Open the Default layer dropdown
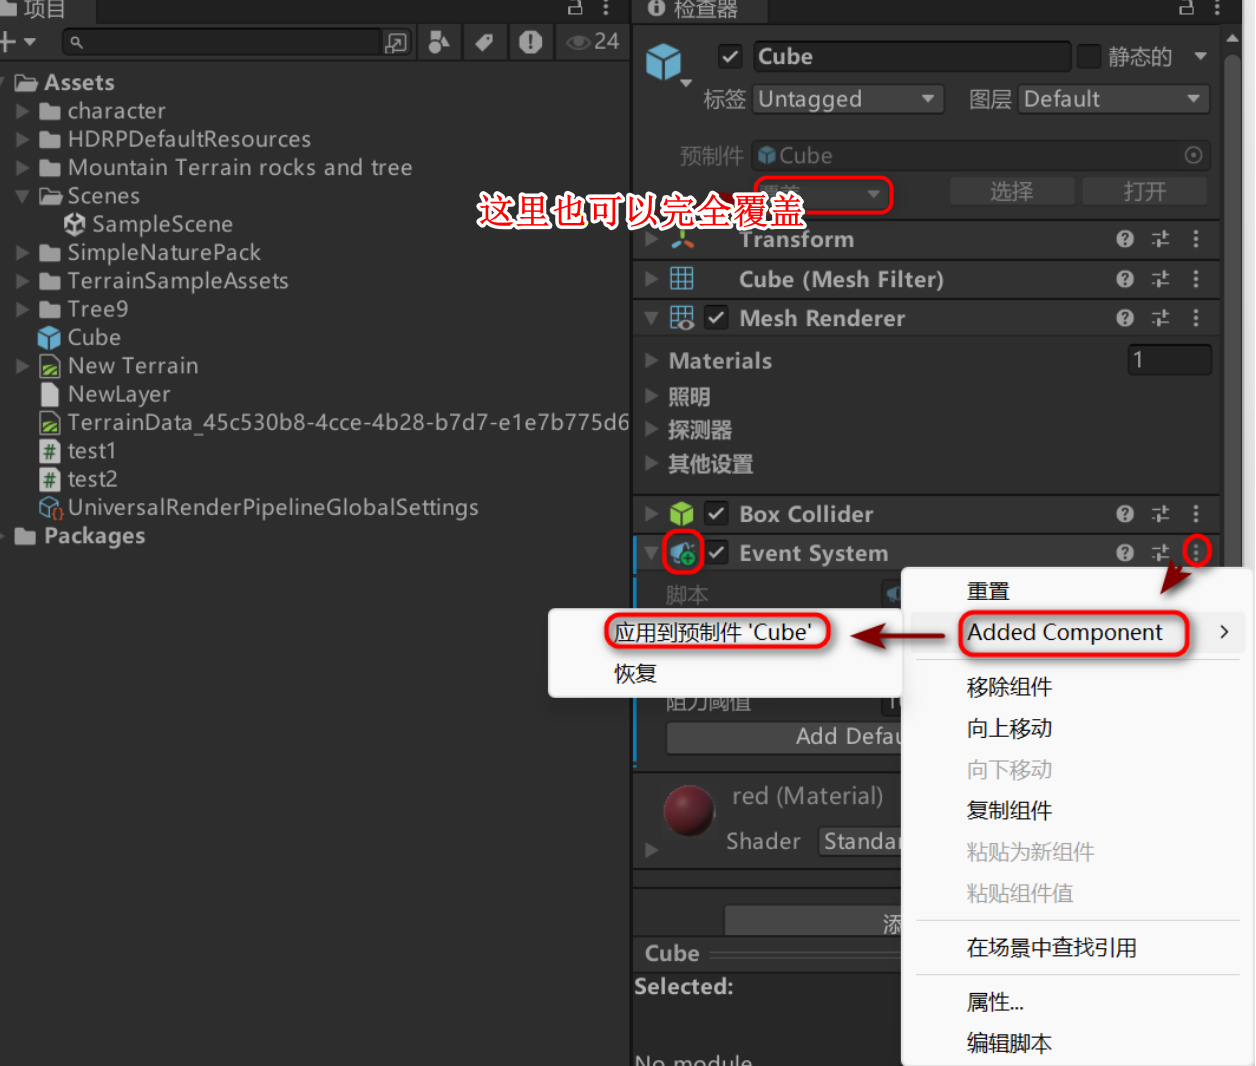The height and width of the screenshot is (1066, 1256). pyautogui.click(x=1113, y=99)
